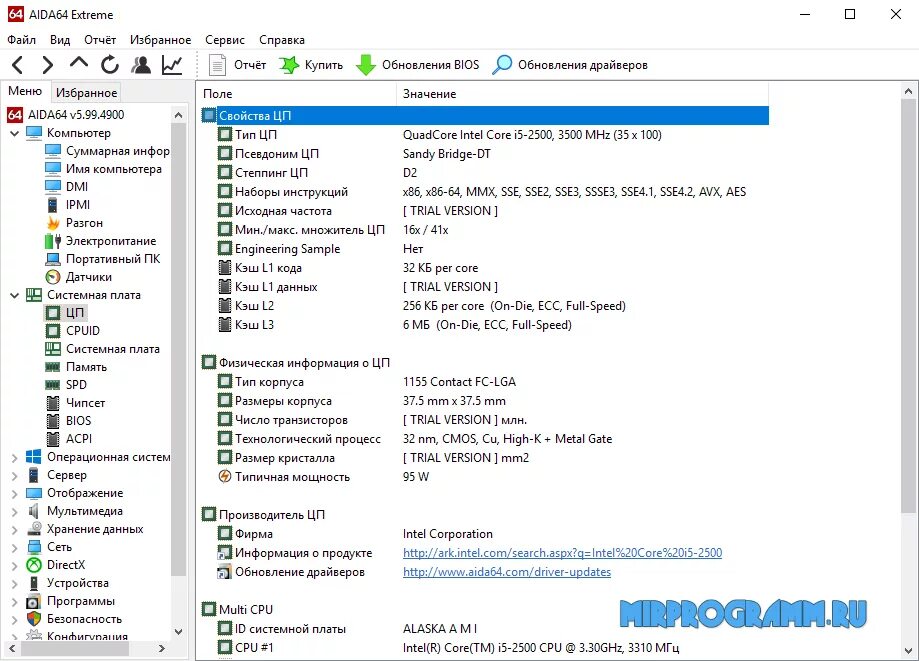Select the Типичная мощность row
919x661 pixels.
[x=485, y=477]
